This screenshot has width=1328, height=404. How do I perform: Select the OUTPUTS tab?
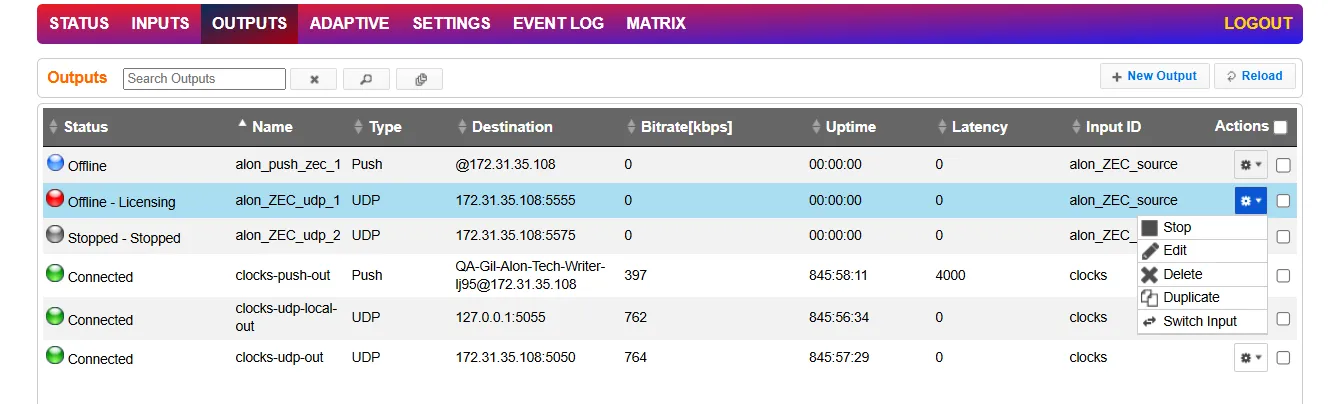249,23
